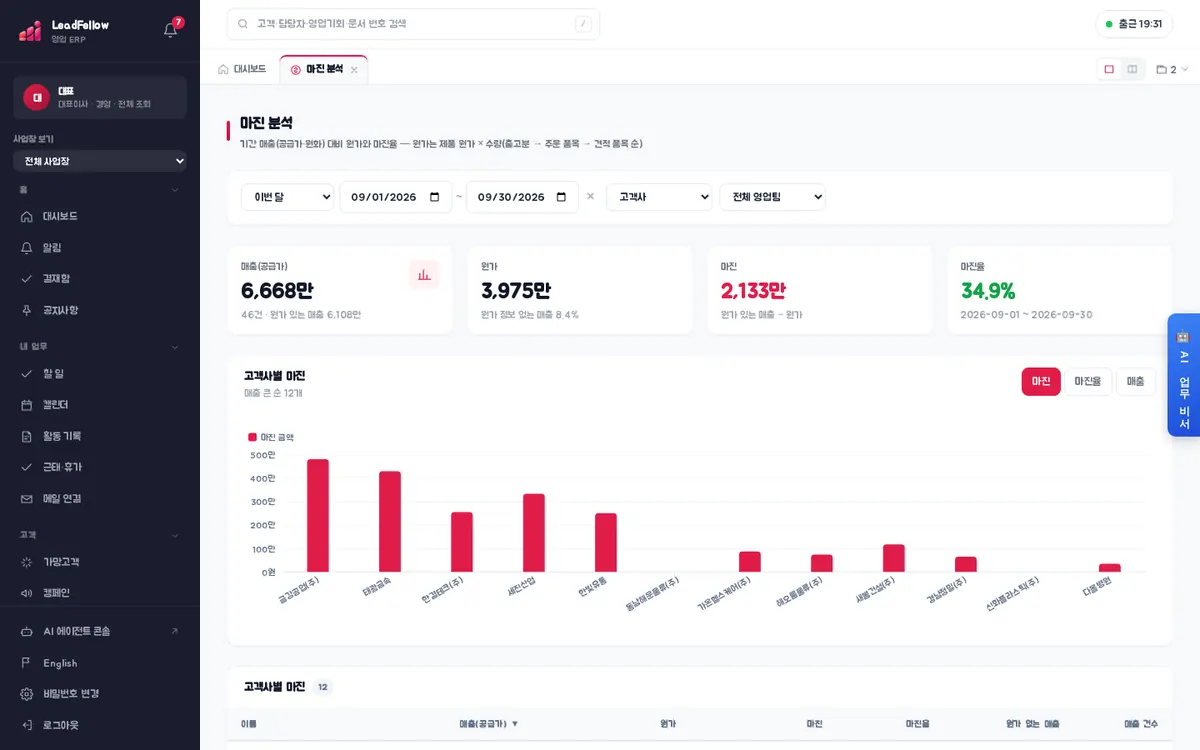
Task: Open the 전체 사업장 dropdown
Action: point(100,161)
